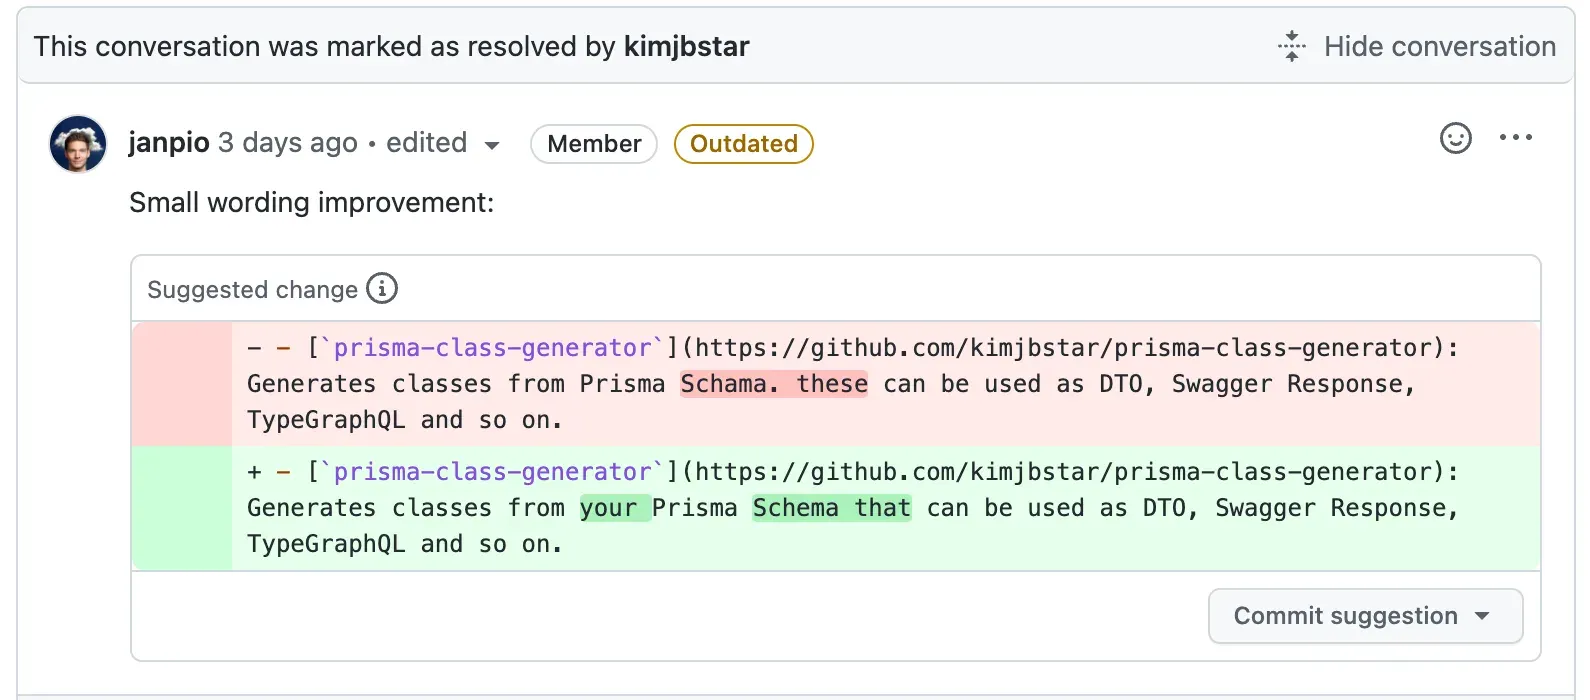Viewport: 1590px width, 700px height.
Task: Open janpio's username link
Action: tap(169, 143)
